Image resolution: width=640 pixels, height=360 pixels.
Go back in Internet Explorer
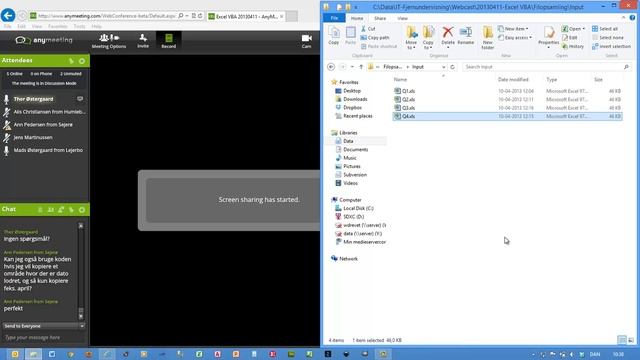(8, 16)
